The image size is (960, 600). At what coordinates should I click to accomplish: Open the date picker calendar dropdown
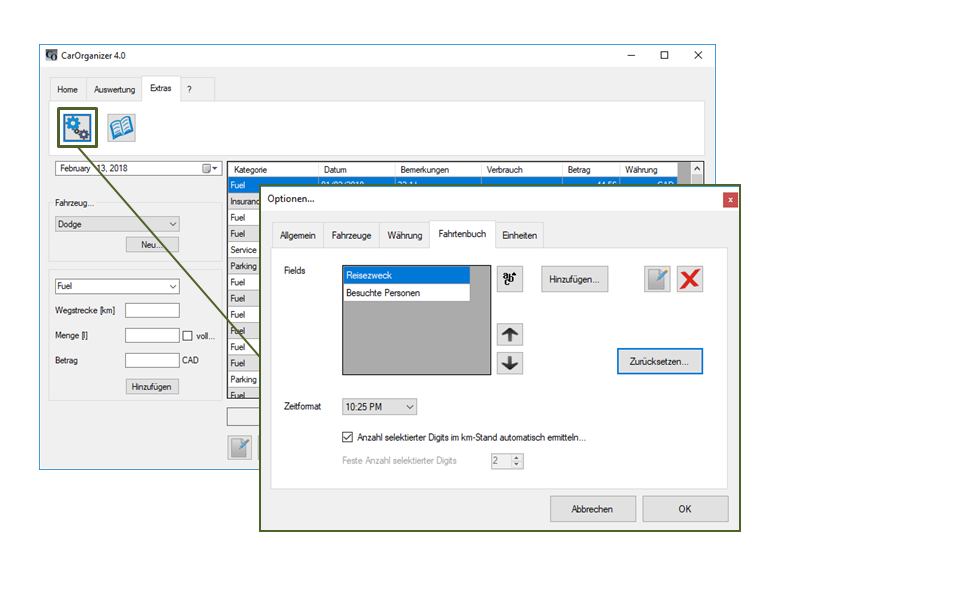click(x=211, y=169)
